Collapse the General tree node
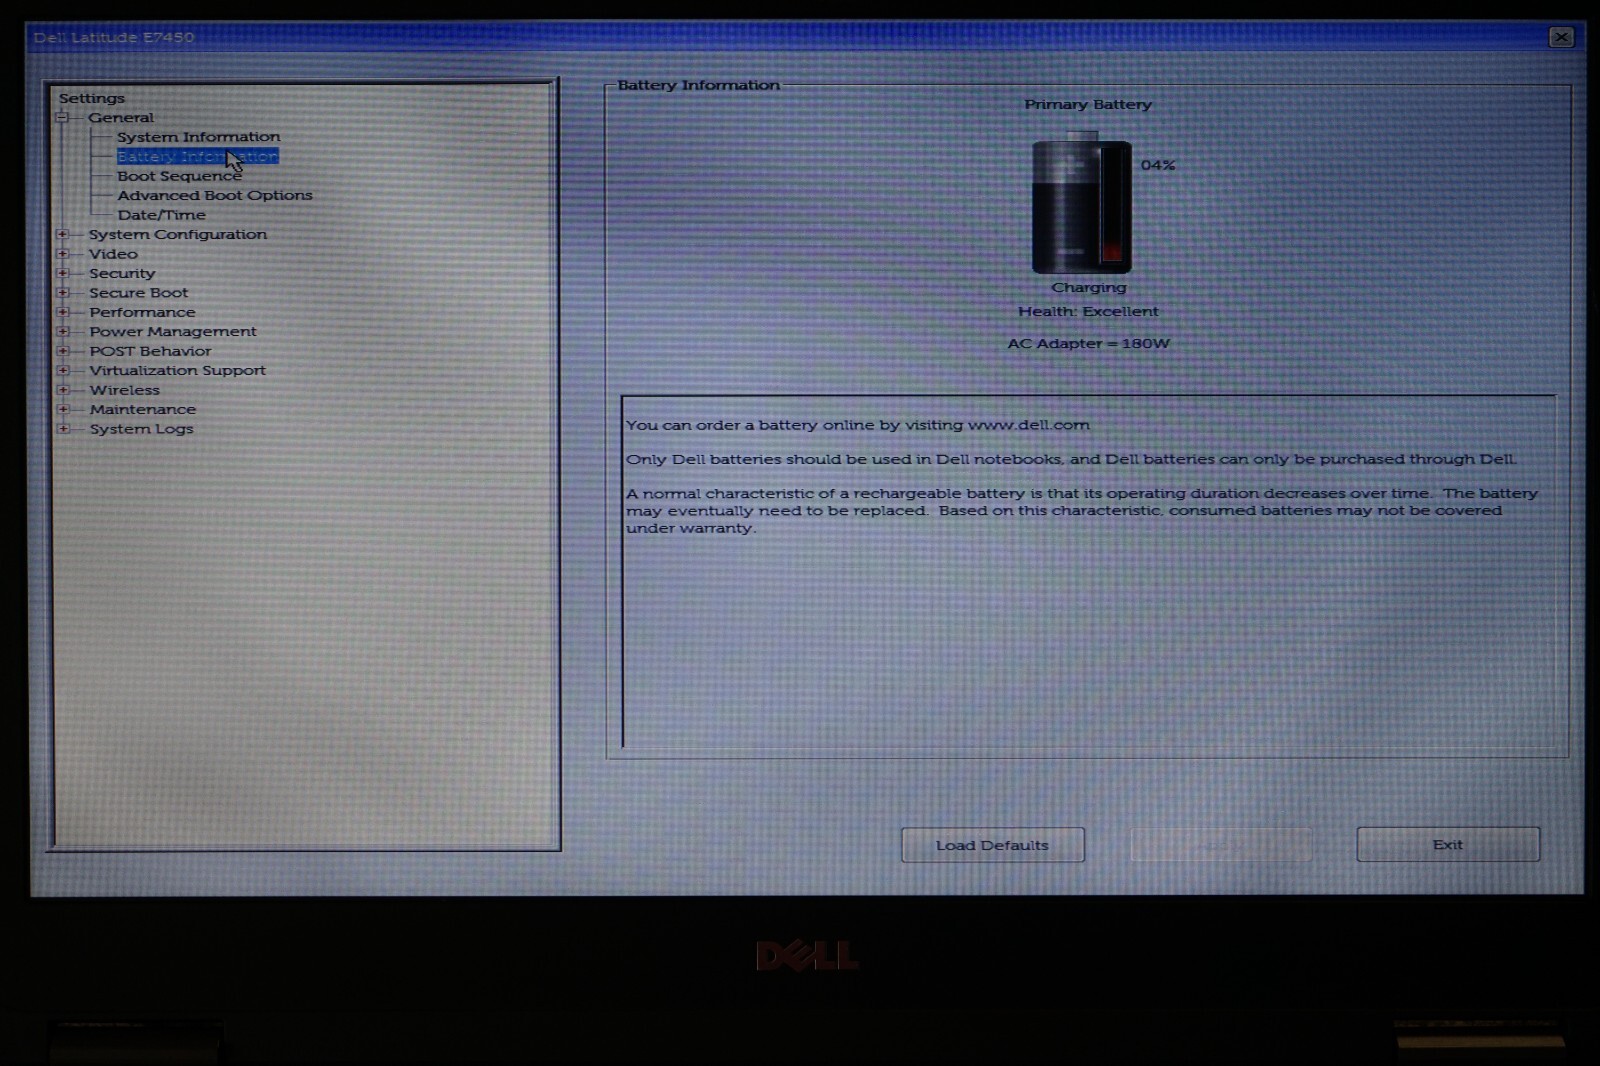The image size is (1600, 1066). [62, 117]
